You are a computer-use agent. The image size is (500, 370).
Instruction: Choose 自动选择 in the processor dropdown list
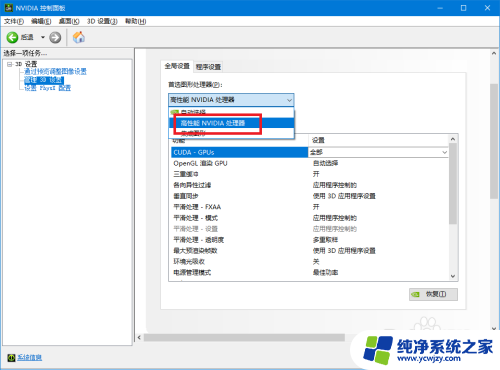(x=231, y=112)
